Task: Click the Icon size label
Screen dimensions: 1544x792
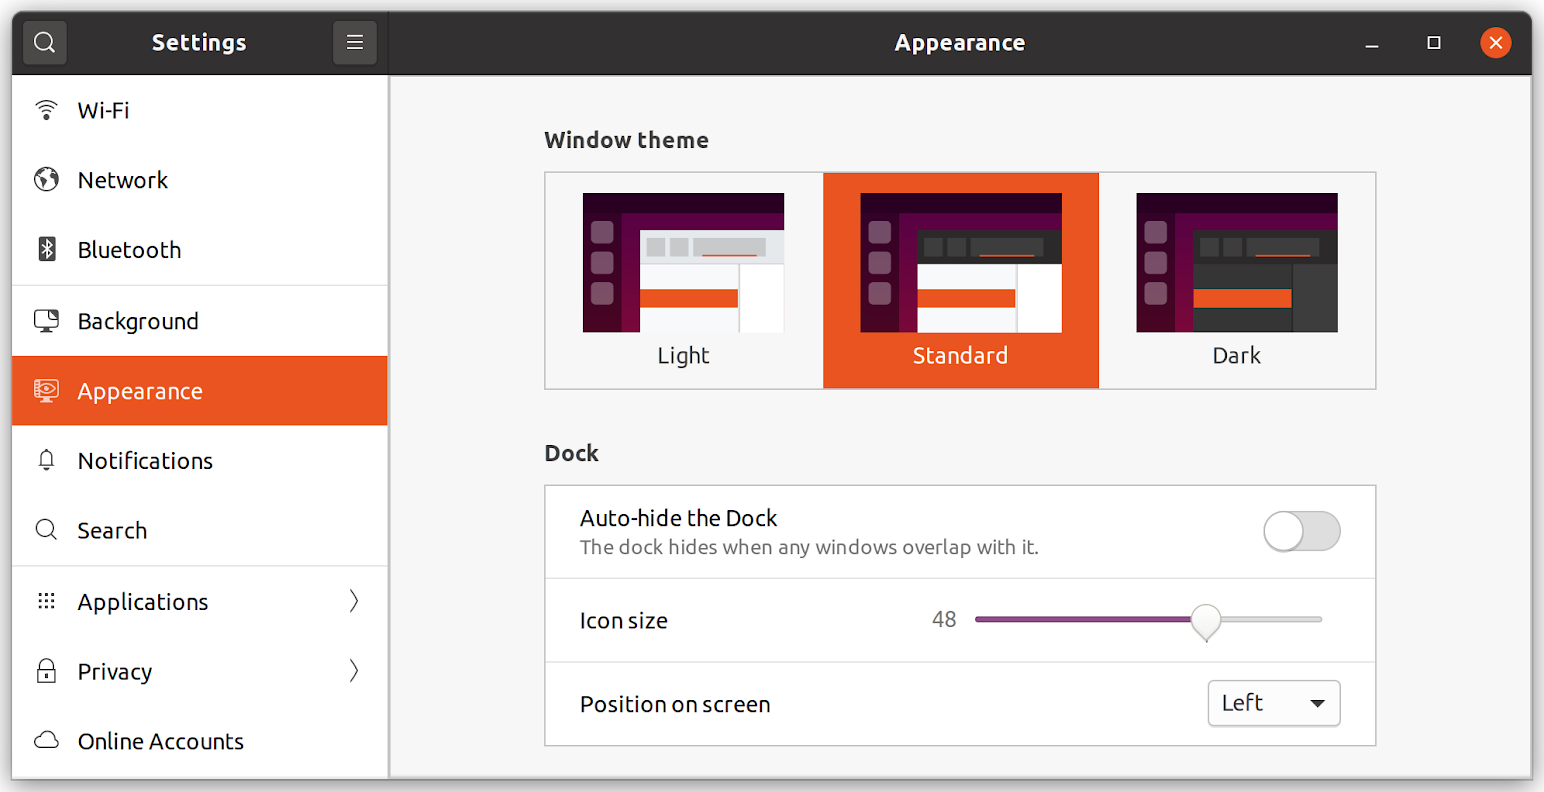Action: tap(624, 621)
